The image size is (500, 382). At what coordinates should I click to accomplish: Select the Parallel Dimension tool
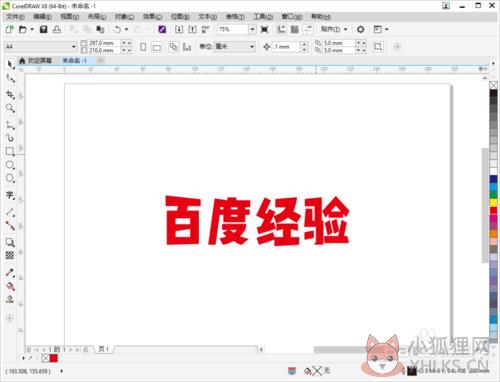click(x=10, y=212)
